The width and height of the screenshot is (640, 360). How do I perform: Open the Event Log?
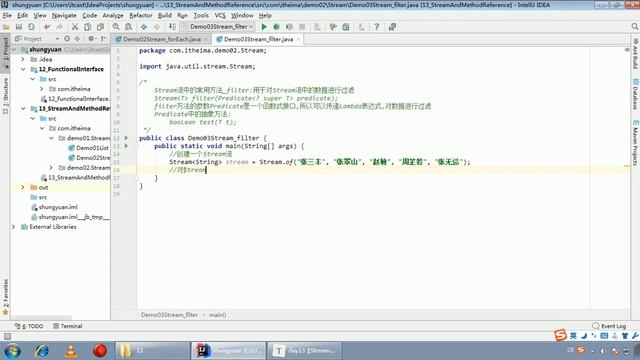[x=609, y=326]
